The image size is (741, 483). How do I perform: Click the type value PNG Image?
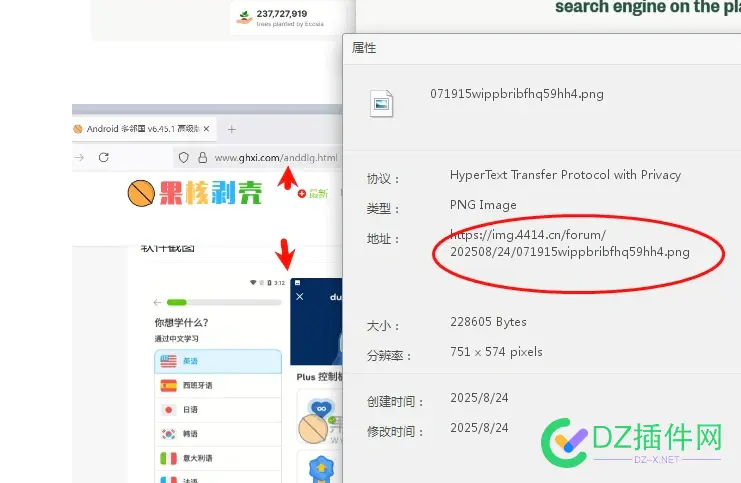tap(483, 205)
